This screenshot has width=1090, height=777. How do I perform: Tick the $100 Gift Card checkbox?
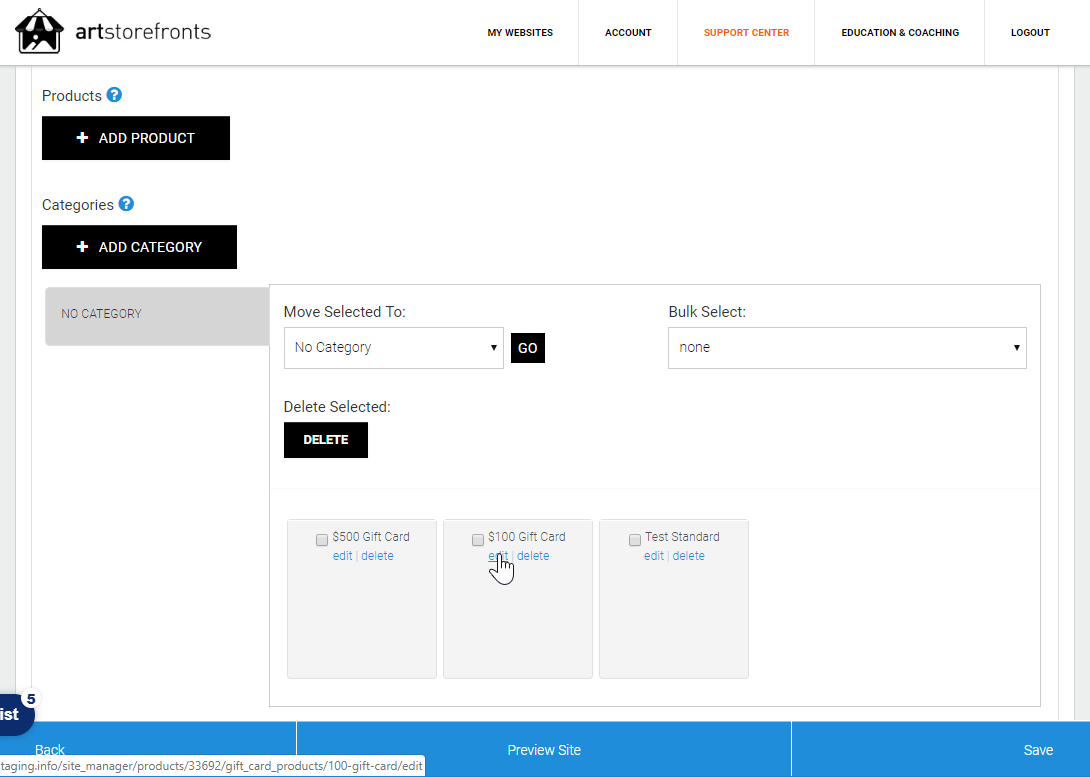pos(478,540)
